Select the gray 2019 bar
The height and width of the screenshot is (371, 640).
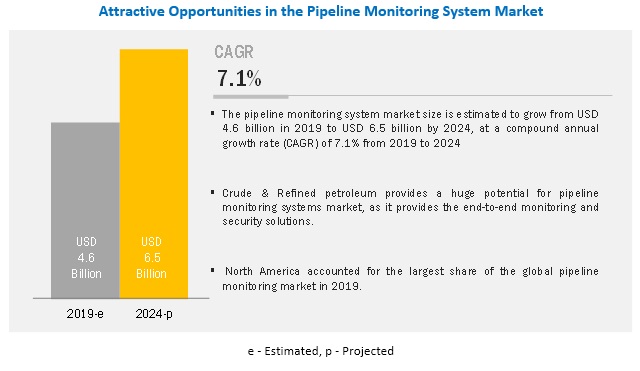[x=85, y=210]
